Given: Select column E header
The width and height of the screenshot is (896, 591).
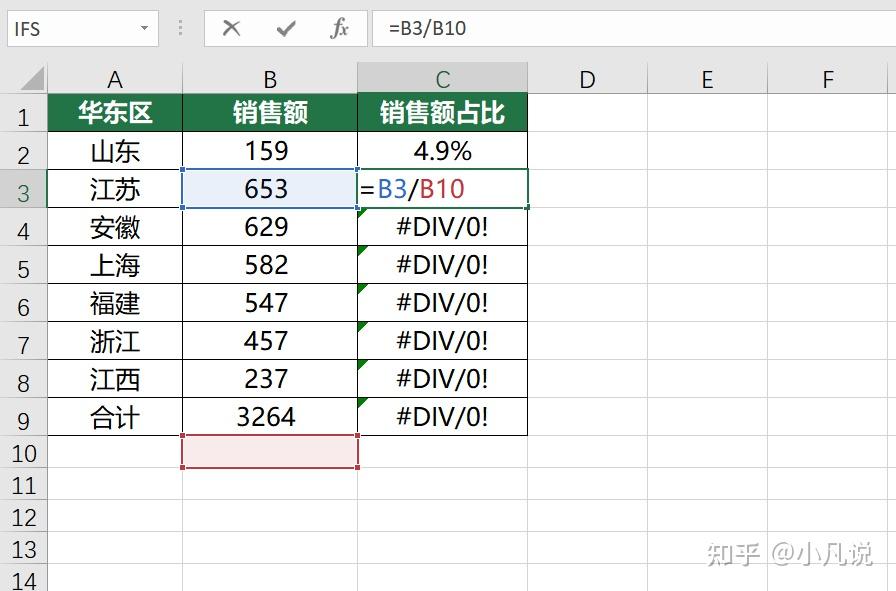Looking at the screenshot, I should pos(707,79).
